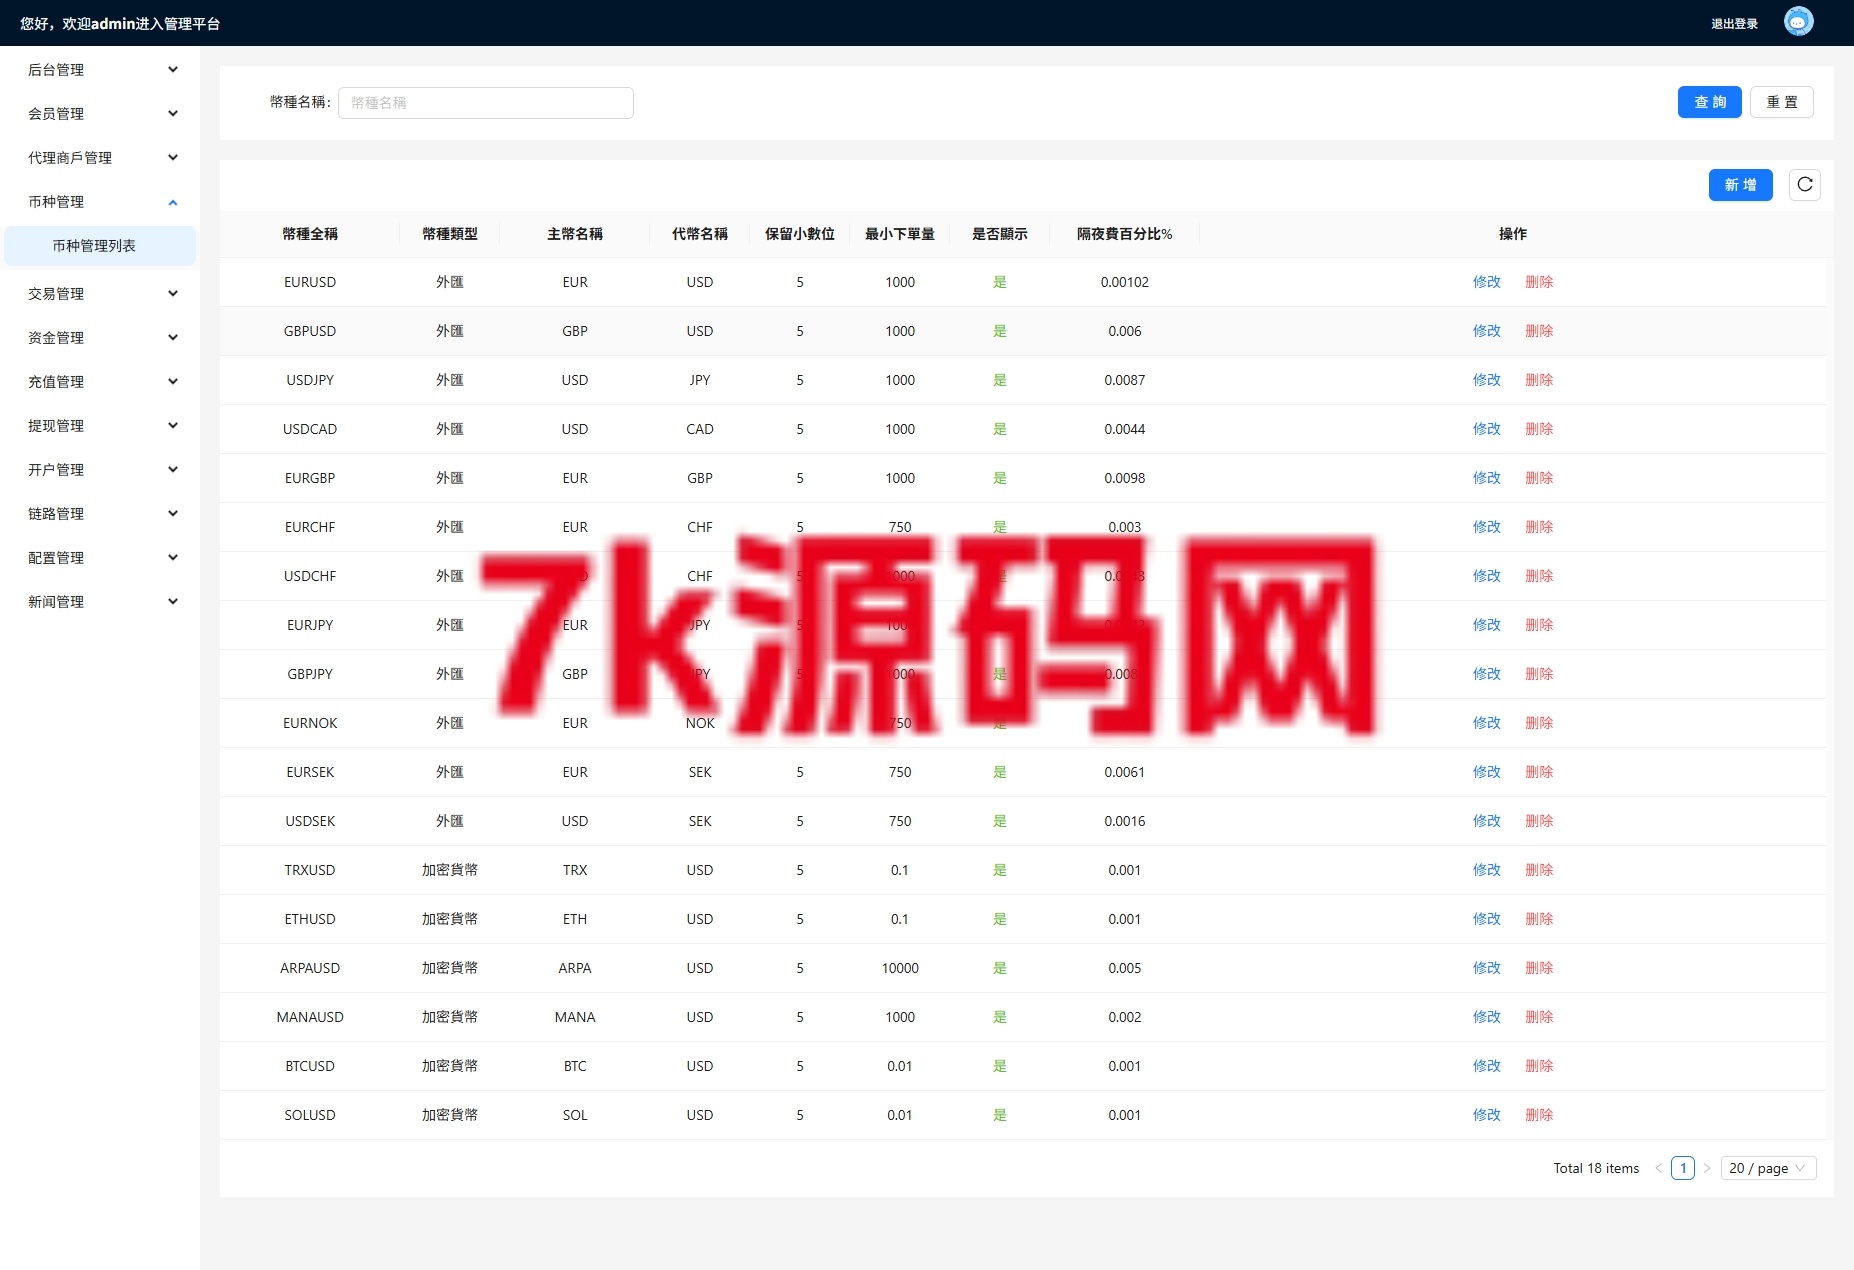The height and width of the screenshot is (1270, 1854).
Task: Expand 充值管理 menu
Action: 100,382
